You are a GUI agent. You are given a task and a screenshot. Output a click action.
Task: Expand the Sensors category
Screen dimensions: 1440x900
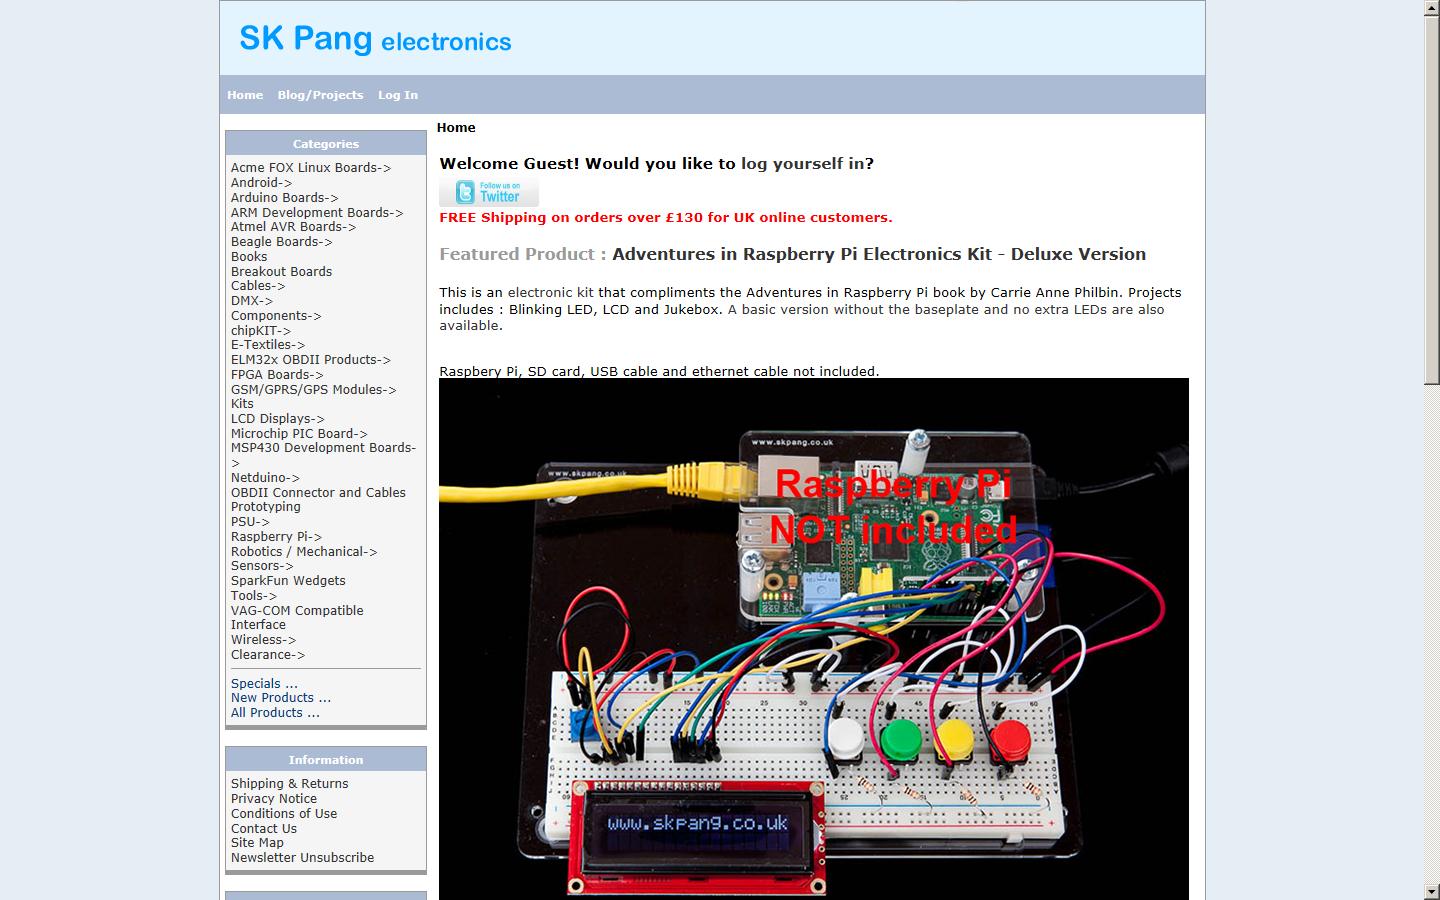[x=262, y=565]
